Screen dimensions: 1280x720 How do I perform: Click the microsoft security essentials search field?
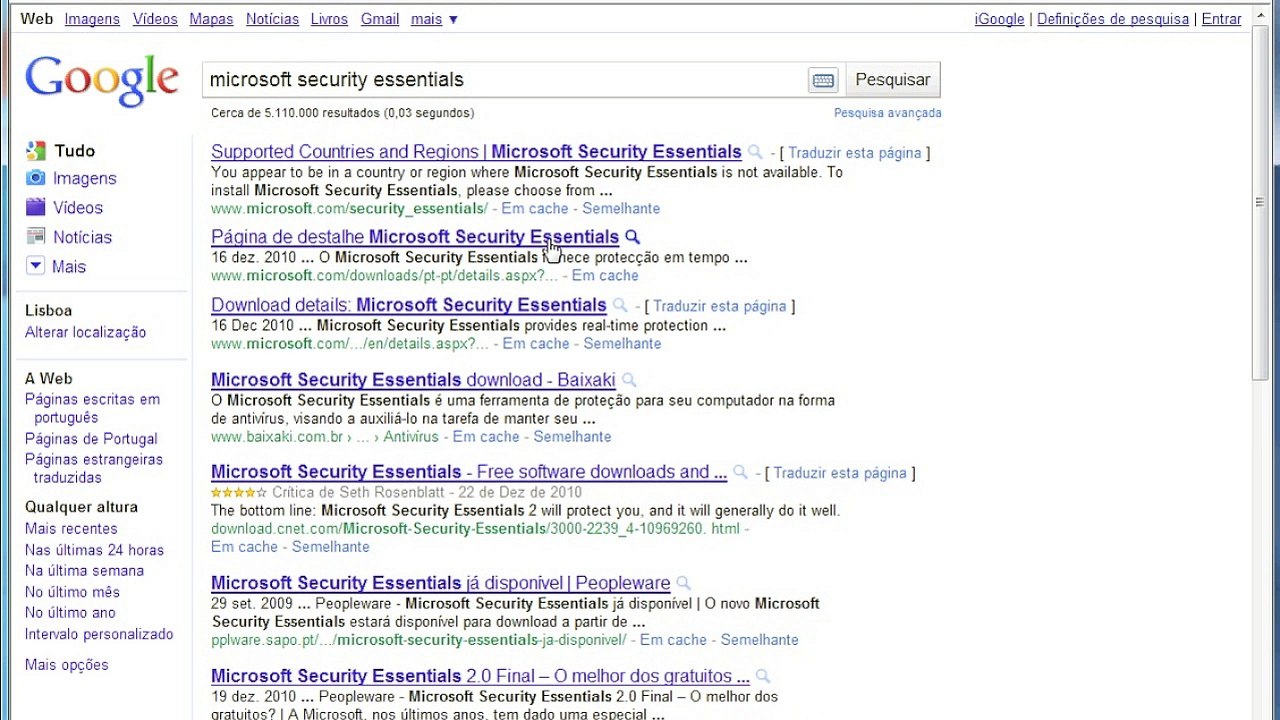[x=505, y=80]
